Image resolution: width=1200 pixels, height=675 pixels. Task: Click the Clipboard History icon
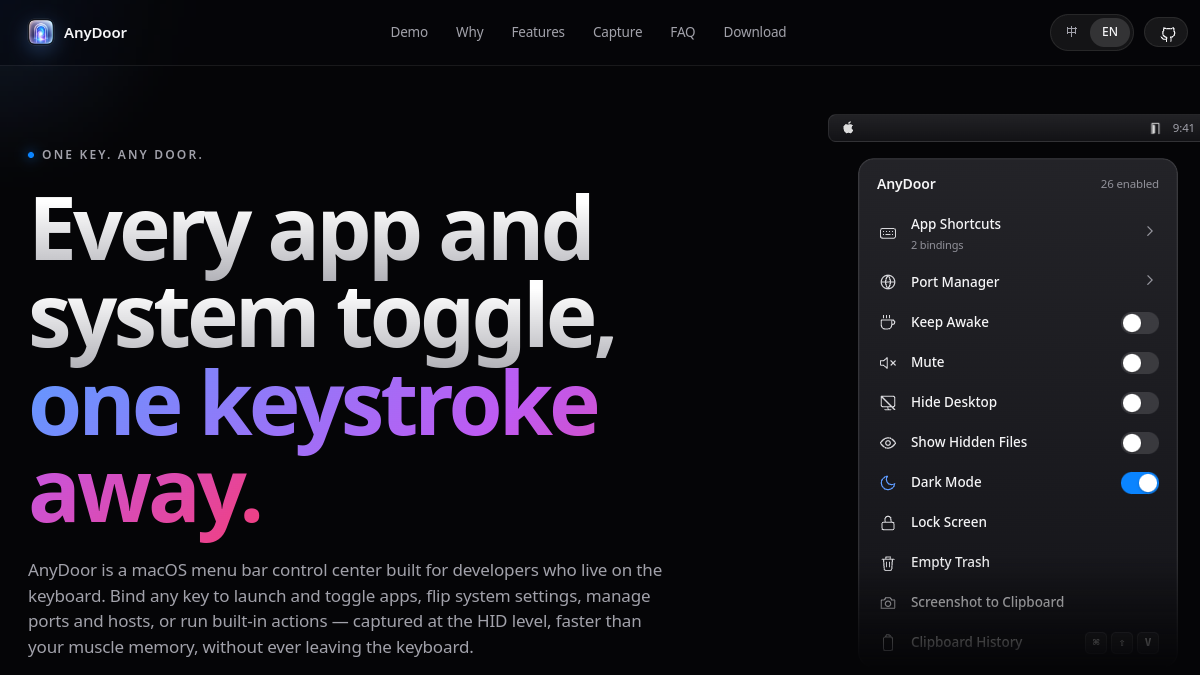[x=888, y=642]
